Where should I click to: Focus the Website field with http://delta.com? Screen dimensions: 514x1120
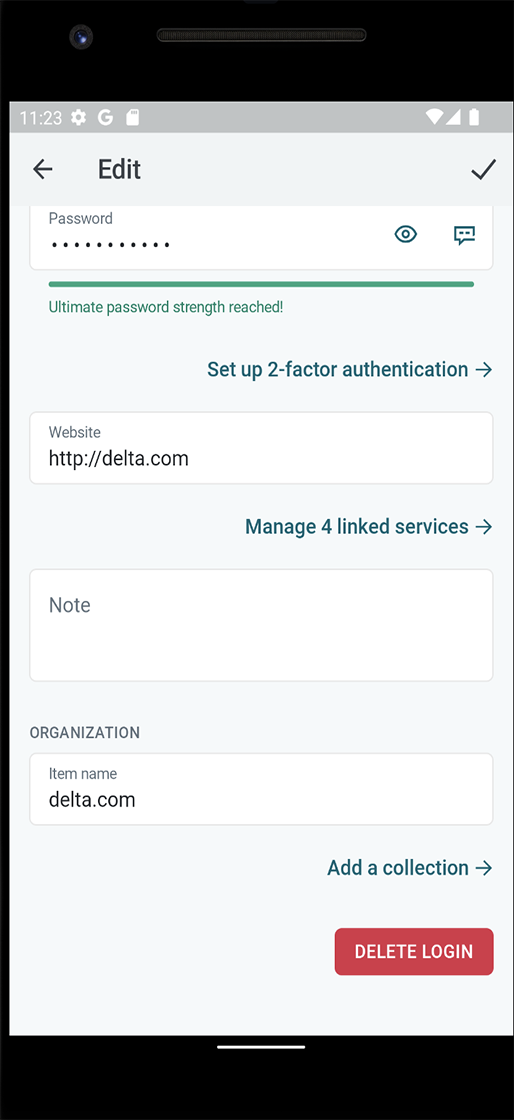(261, 448)
